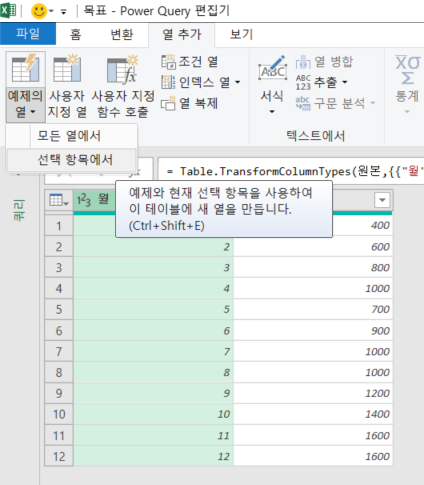
Task: Switch to the 홈 ribbon tab
Action: click(76, 34)
